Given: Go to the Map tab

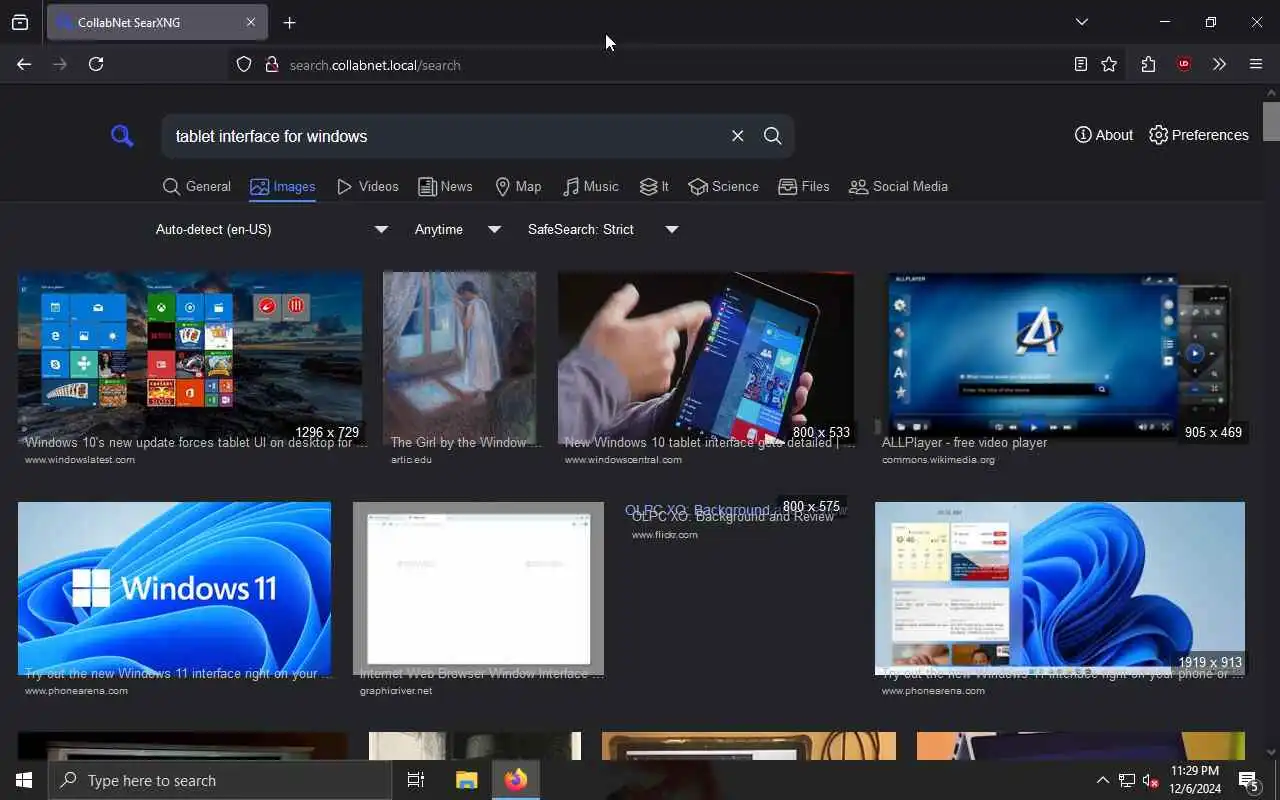Looking at the screenshot, I should coord(518,186).
